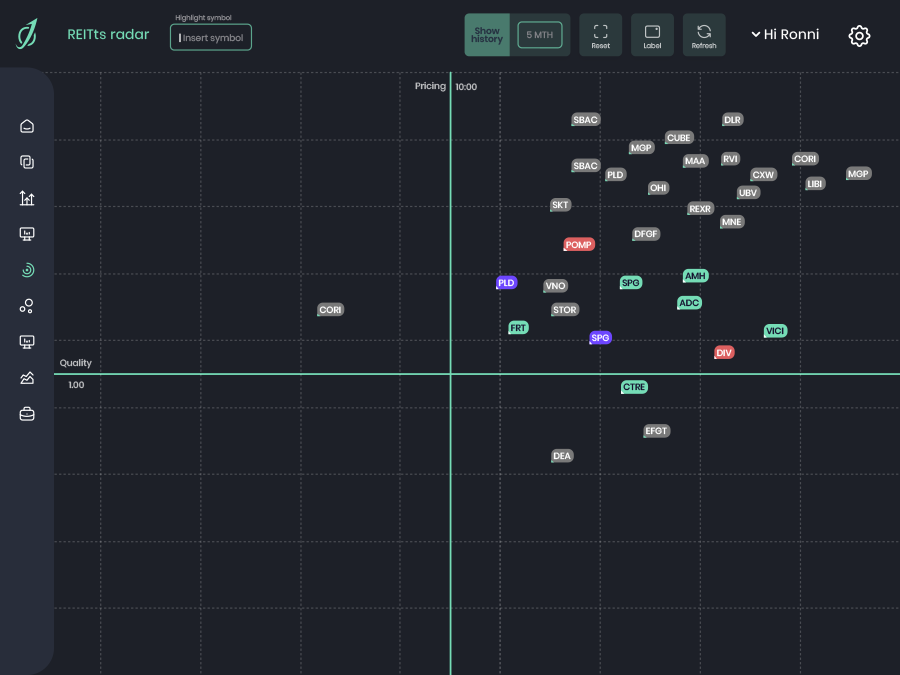Click the red DIV data point
Screen dimensions: 900x675
724,353
